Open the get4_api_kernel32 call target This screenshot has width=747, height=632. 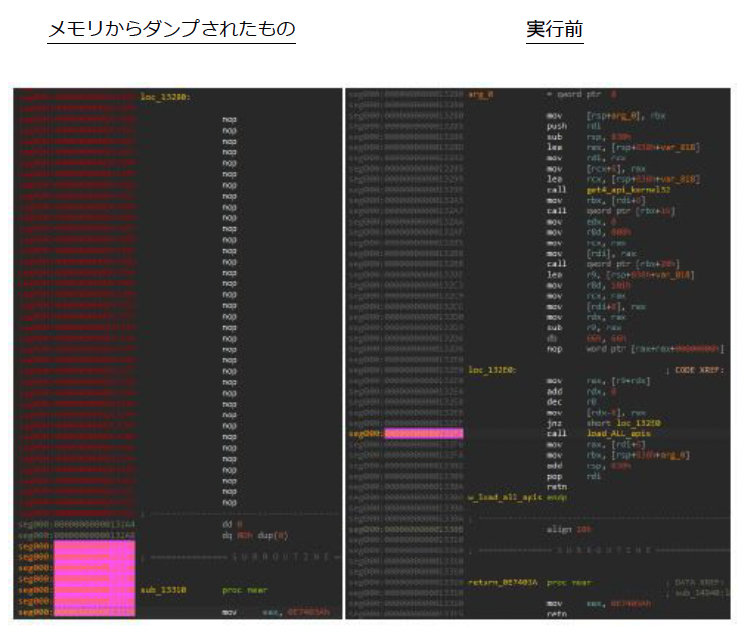(x=628, y=190)
